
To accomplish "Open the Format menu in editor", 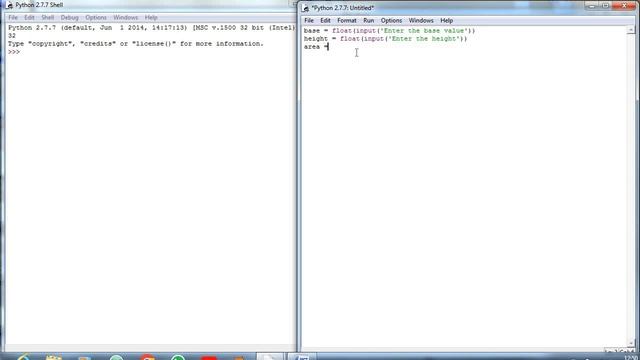I will [x=347, y=20].
